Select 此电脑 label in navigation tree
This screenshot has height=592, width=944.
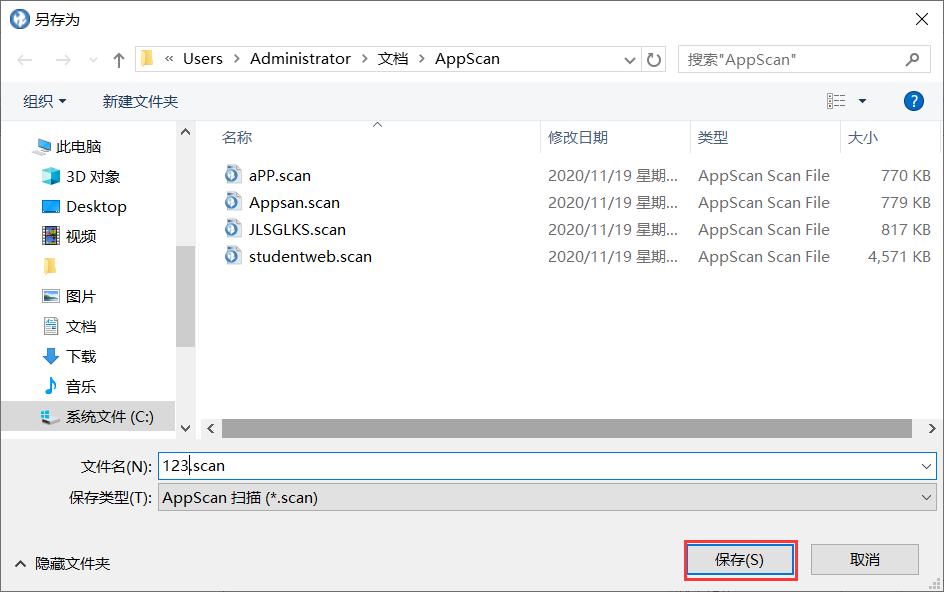coord(79,146)
